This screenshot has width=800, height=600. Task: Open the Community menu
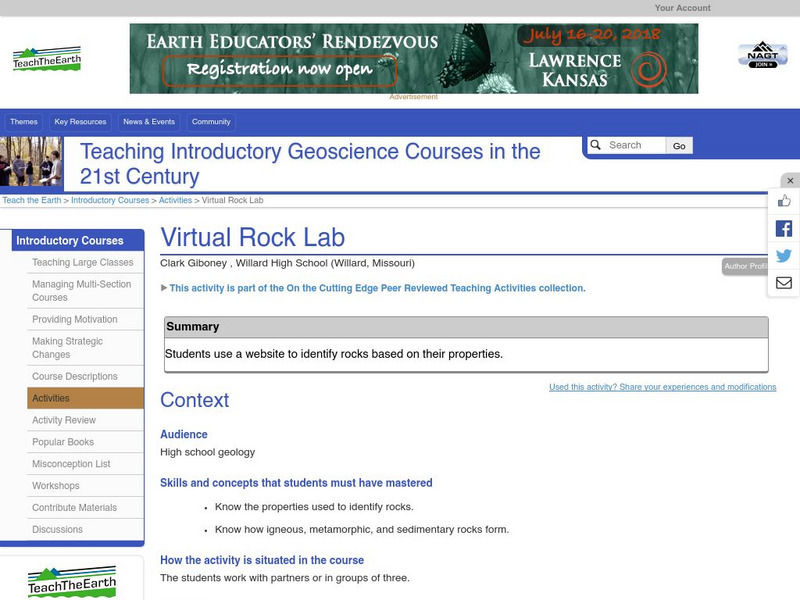[211, 120]
